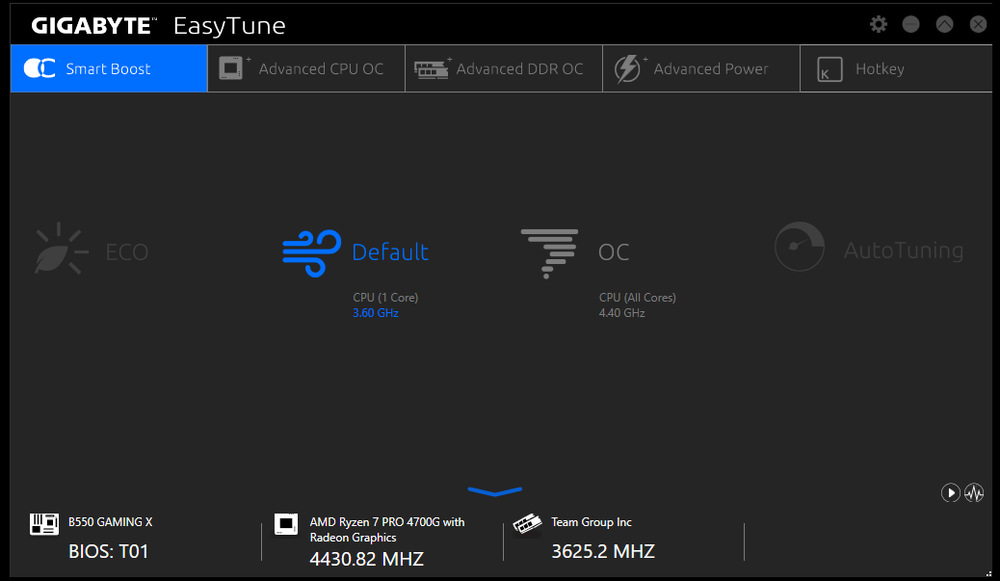Click the AutoTuning text label

[903, 250]
